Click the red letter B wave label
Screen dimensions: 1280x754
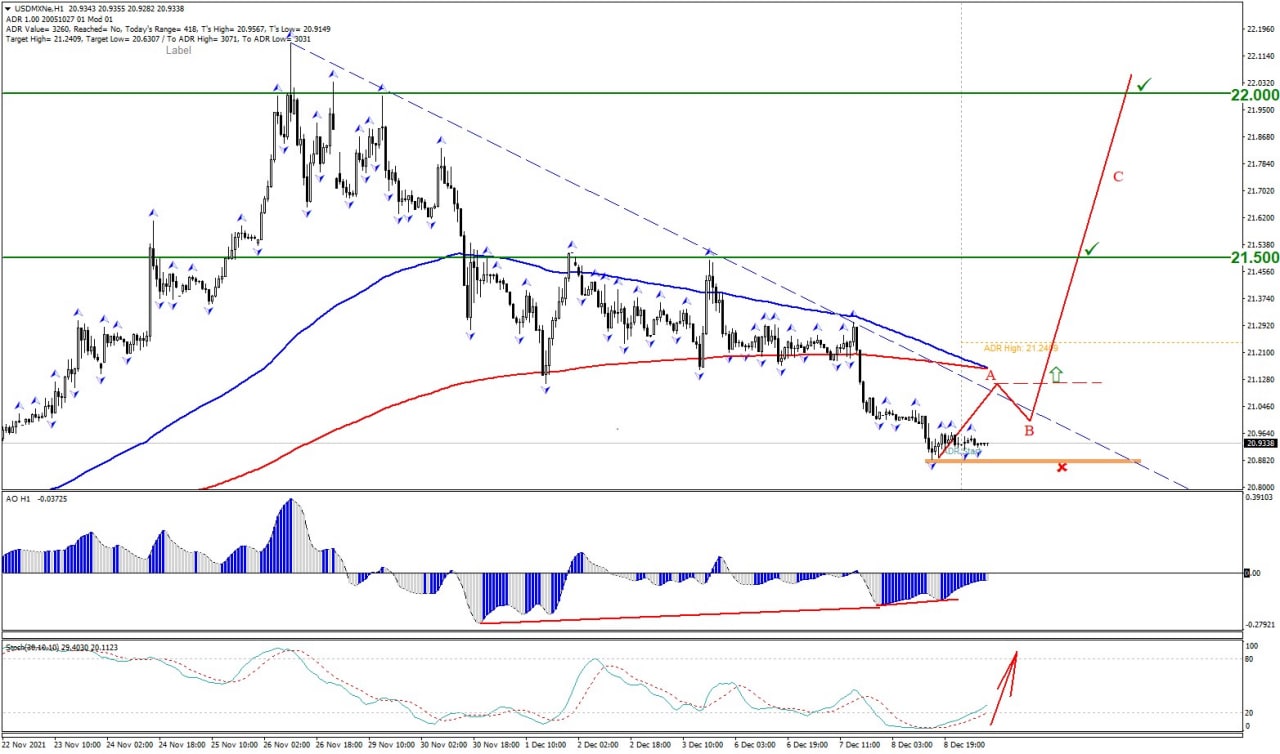pos(1029,431)
